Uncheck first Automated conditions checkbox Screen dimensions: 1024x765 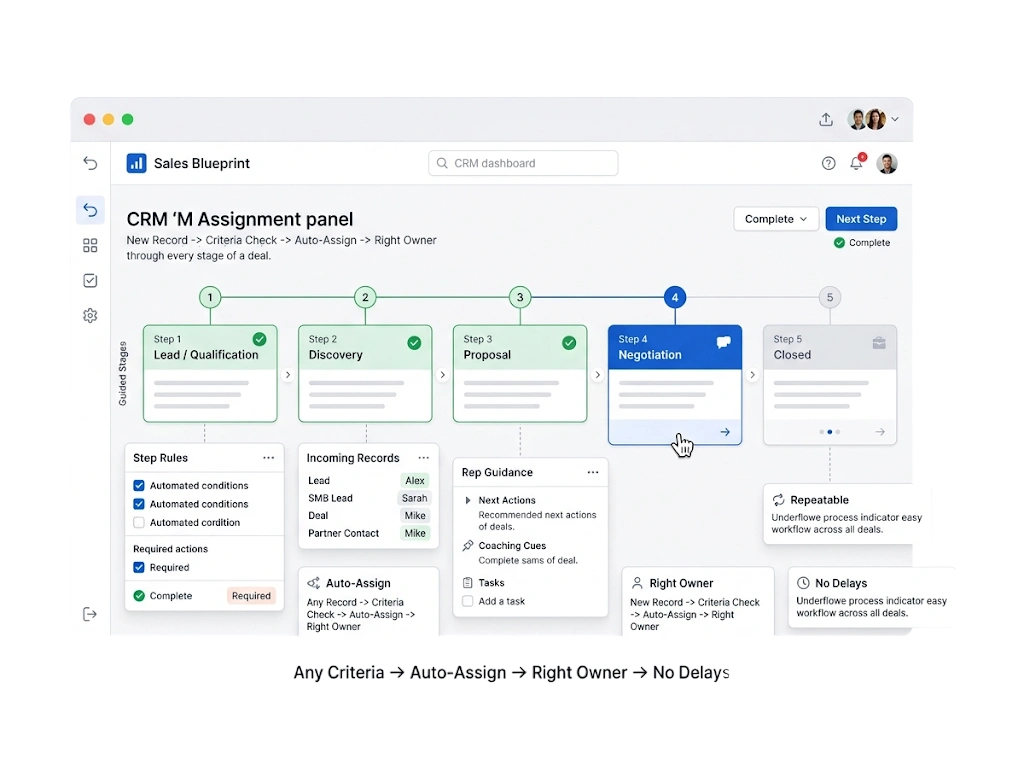(x=138, y=485)
